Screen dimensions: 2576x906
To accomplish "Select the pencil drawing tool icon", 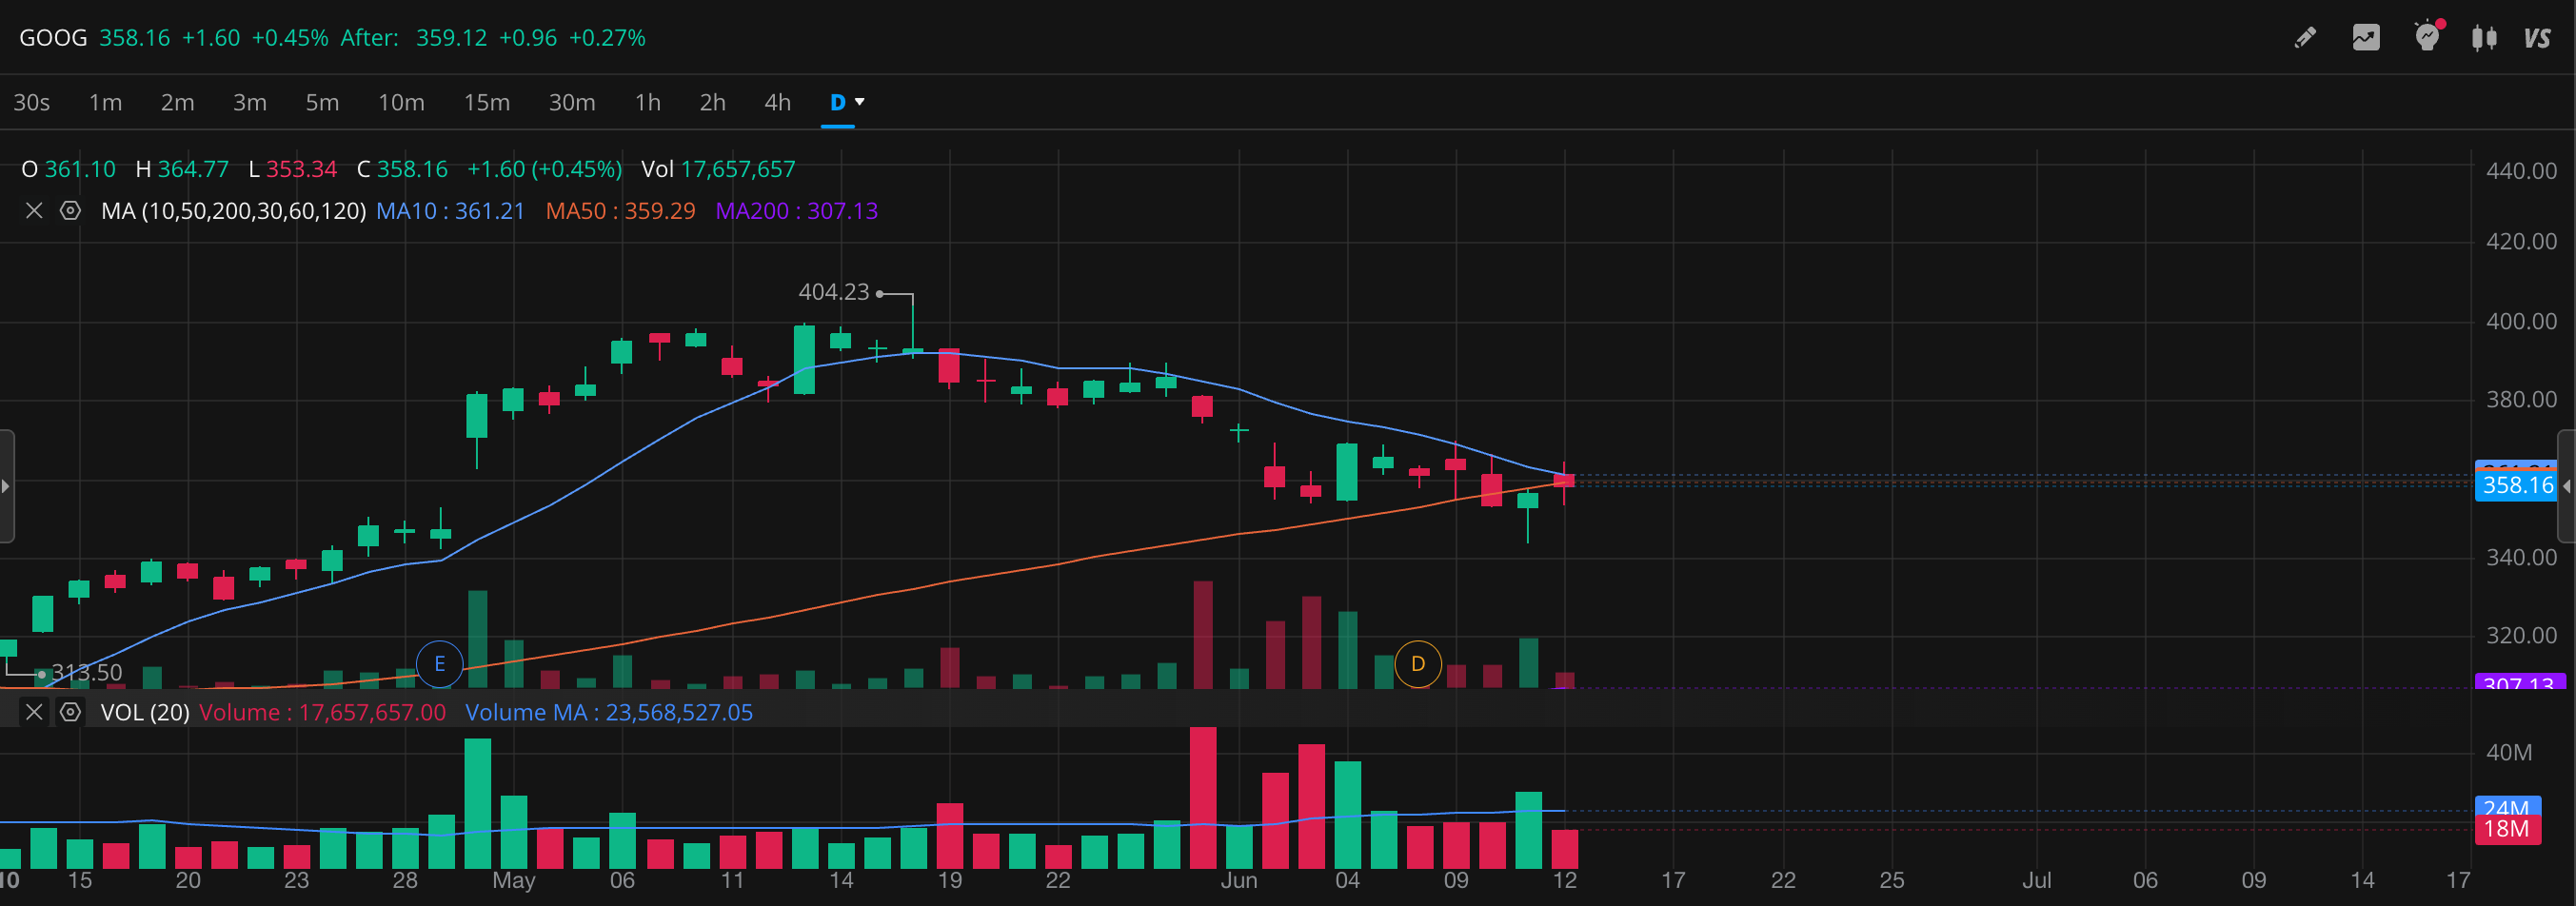I will 2305,38.
